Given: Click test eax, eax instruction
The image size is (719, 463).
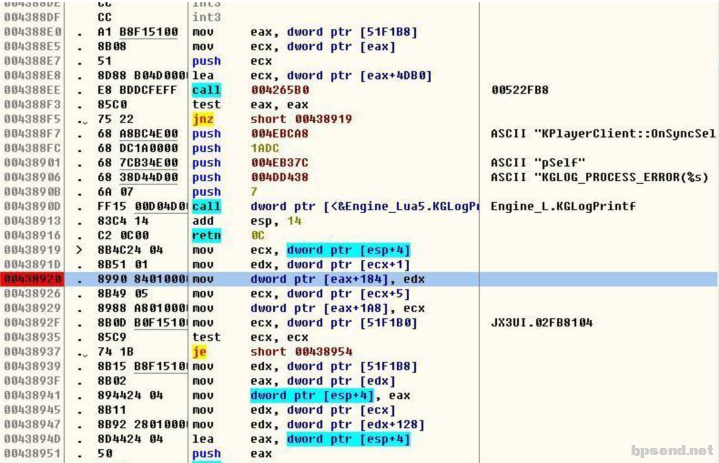Looking at the screenshot, I should (x=250, y=105).
